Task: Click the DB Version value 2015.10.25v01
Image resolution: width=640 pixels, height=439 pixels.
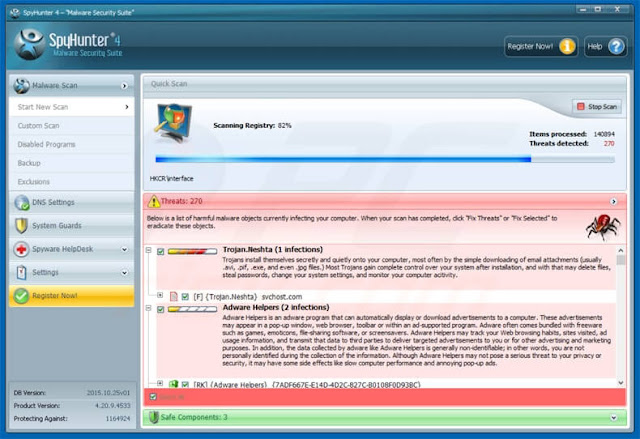Action: point(108,393)
